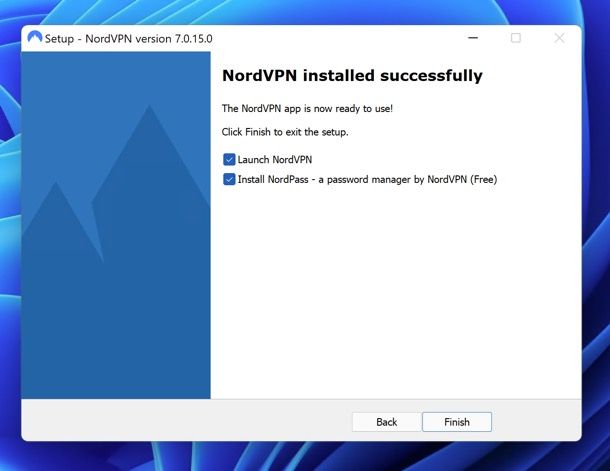
Task: Close the NordVPN setup window
Action: (559, 38)
